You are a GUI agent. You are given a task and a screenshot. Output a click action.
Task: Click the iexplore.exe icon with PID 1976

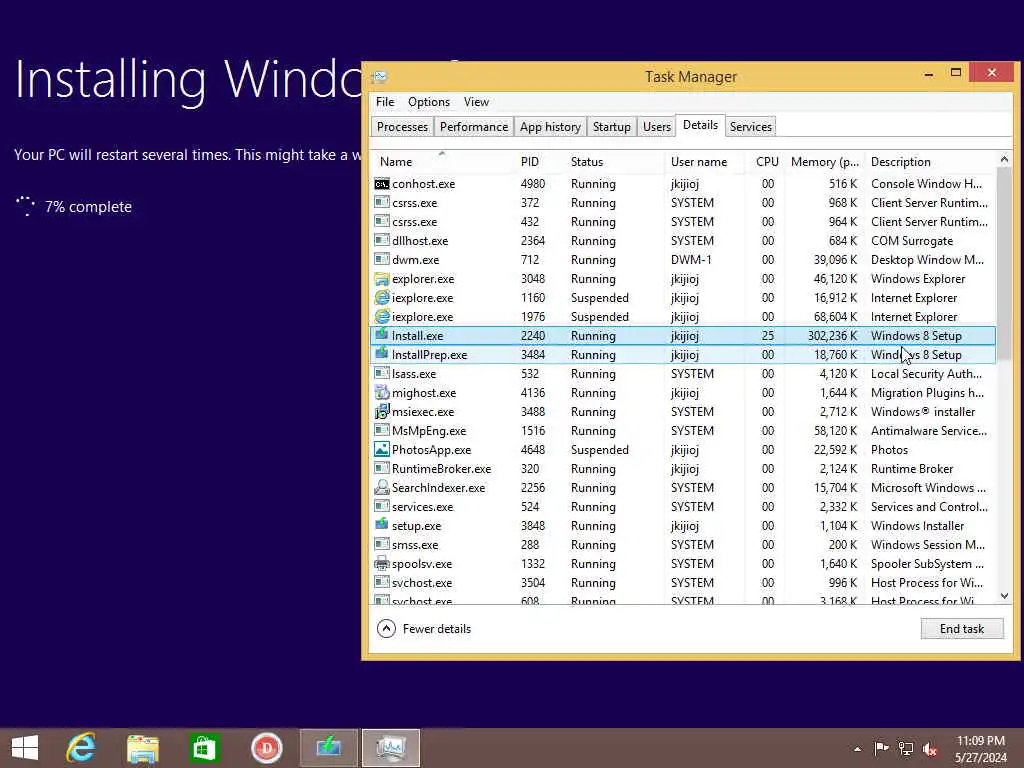coord(381,317)
